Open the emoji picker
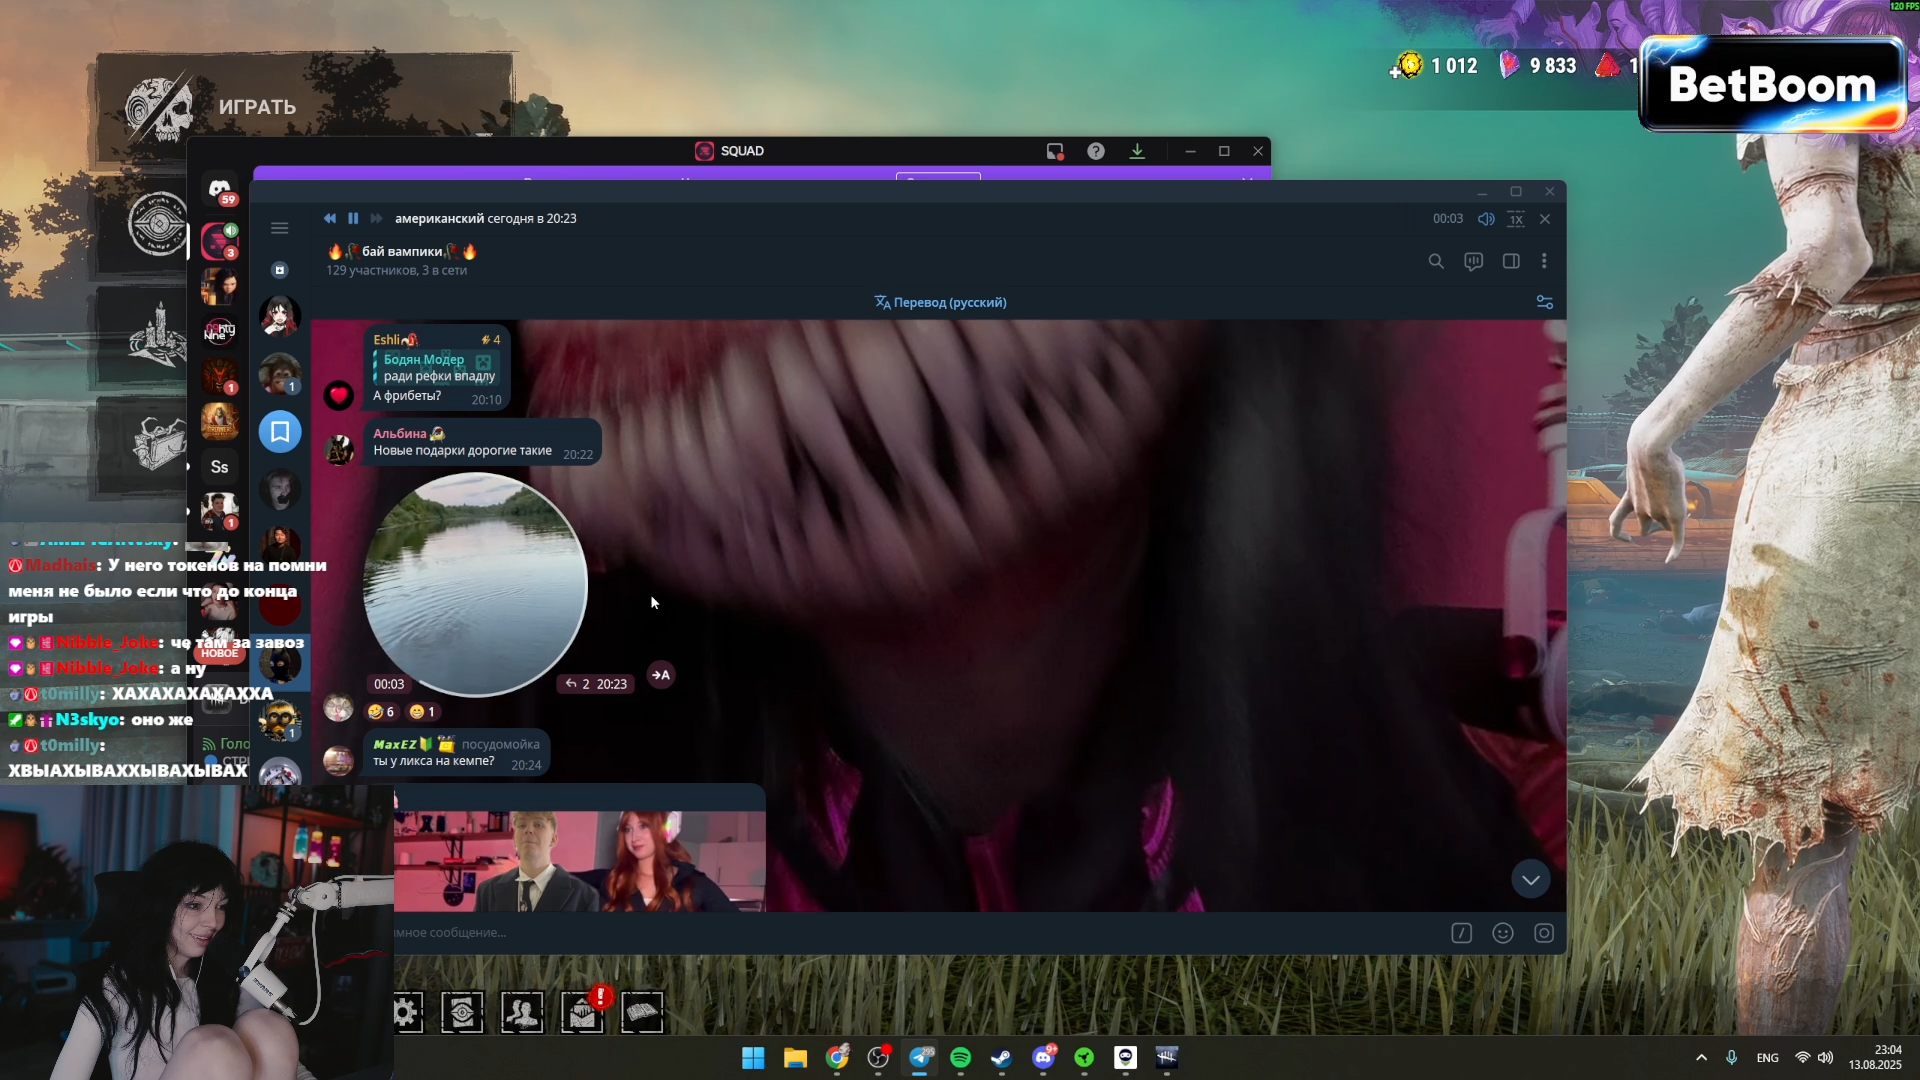This screenshot has height=1080, width=1920. [x=1502, y=933]
